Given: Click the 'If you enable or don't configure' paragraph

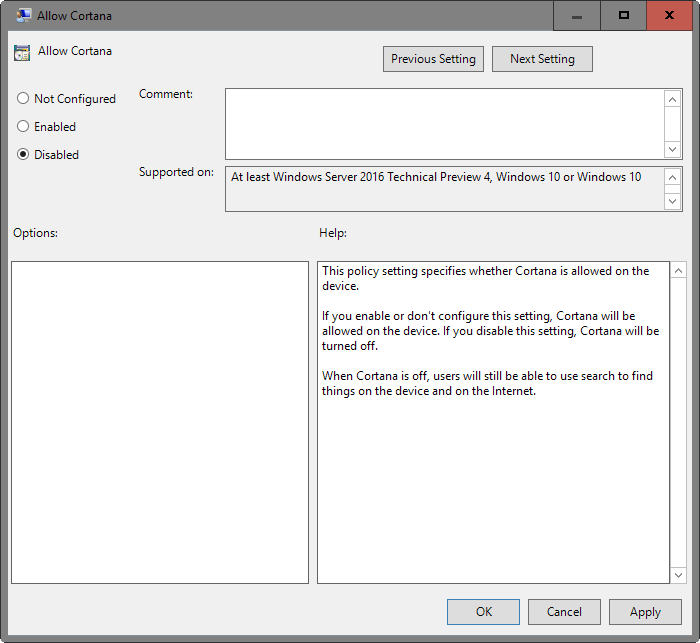Looking at the screenshot, I should point(491,331).
